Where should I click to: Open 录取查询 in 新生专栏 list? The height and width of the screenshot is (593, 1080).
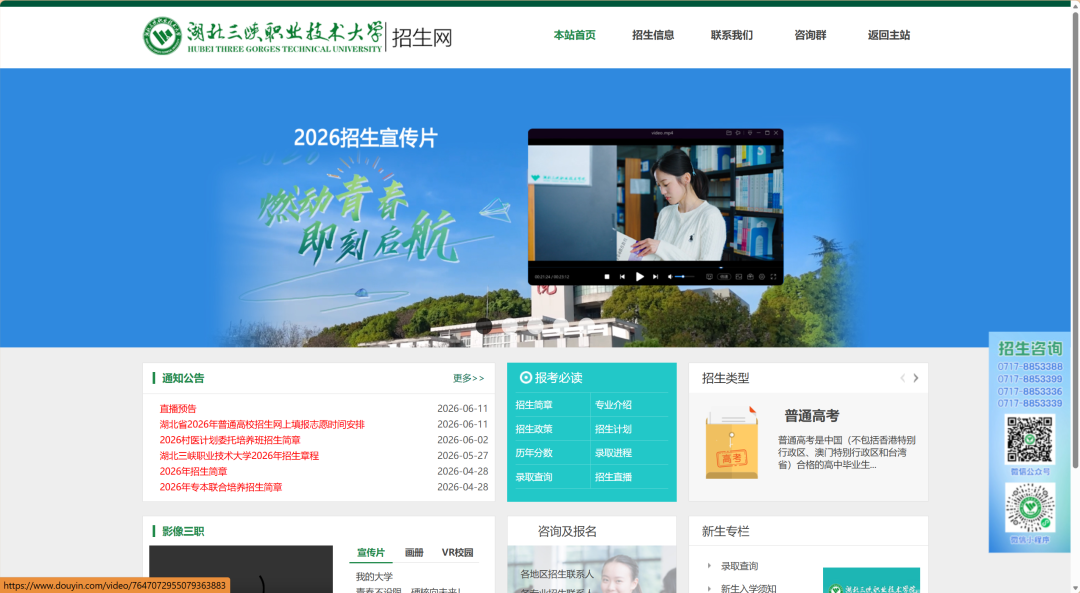click(x=739, y=566)
